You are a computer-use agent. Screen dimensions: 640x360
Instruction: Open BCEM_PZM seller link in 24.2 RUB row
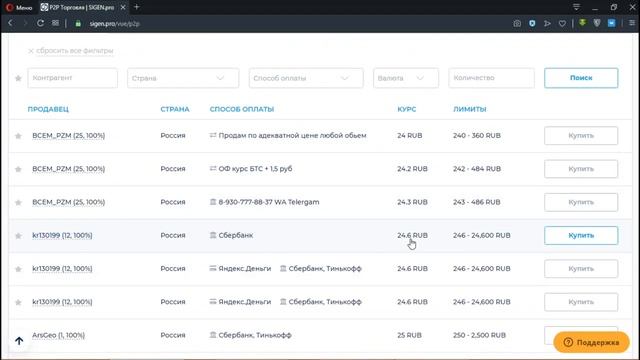tap(69, 169)
